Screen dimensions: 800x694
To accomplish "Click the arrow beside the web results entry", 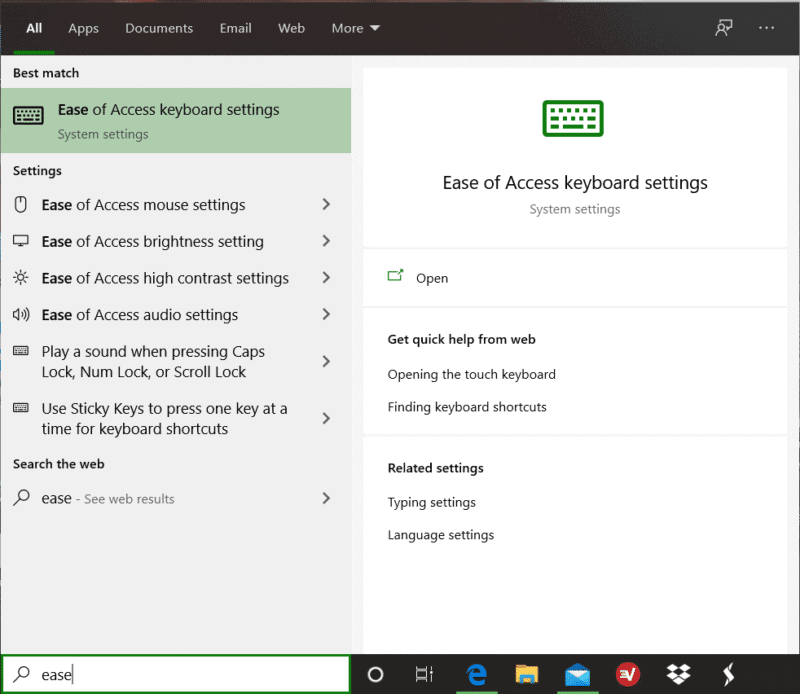I will [x=327, y=498].
